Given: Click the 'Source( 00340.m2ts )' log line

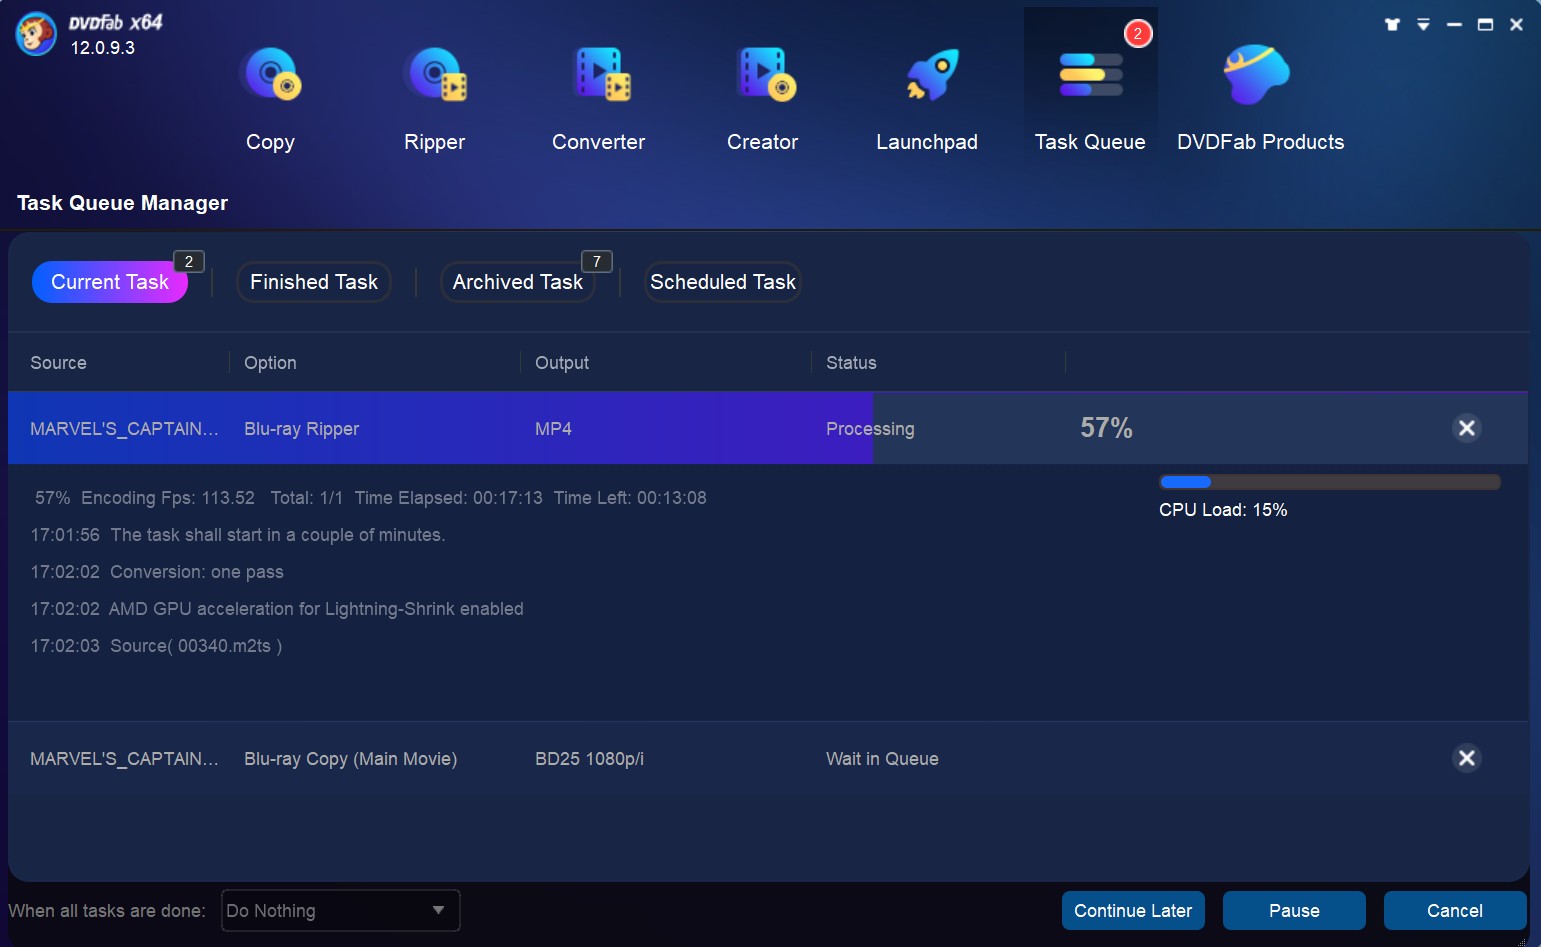Looking at the screenshot, I should pos(156,646).
